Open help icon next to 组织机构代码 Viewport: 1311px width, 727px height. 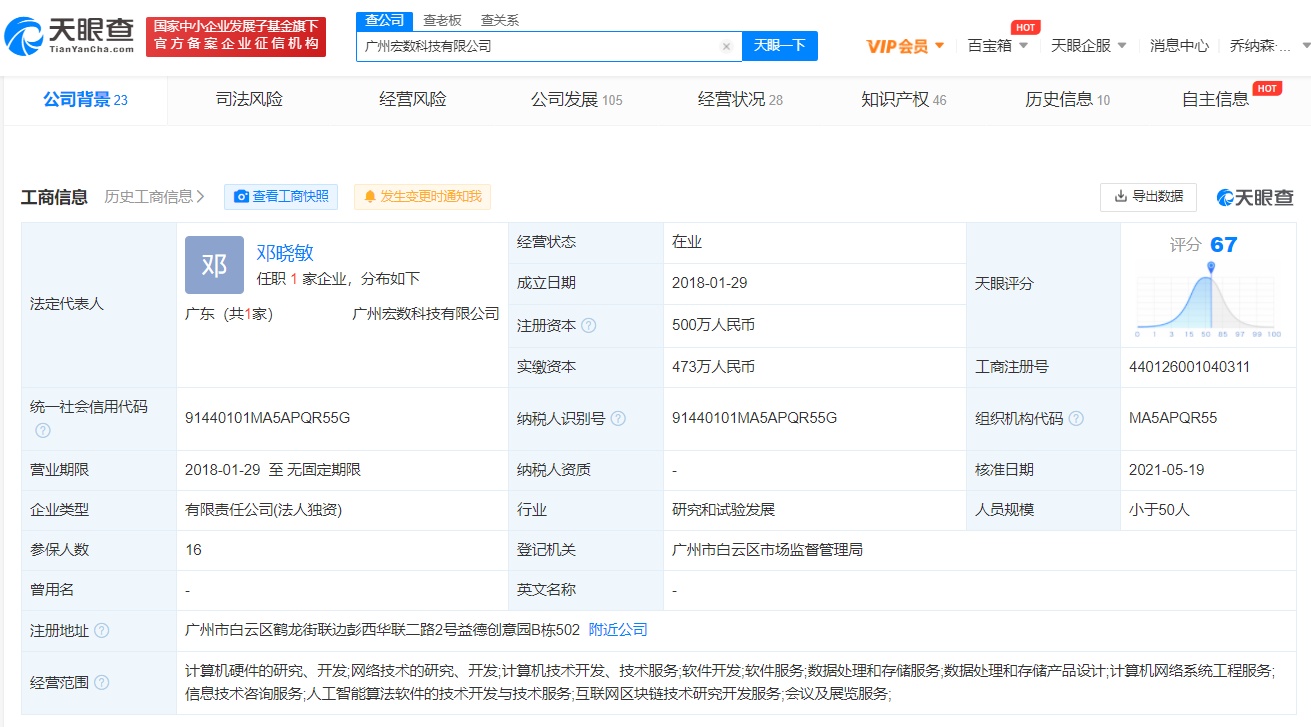point(1076,418)
